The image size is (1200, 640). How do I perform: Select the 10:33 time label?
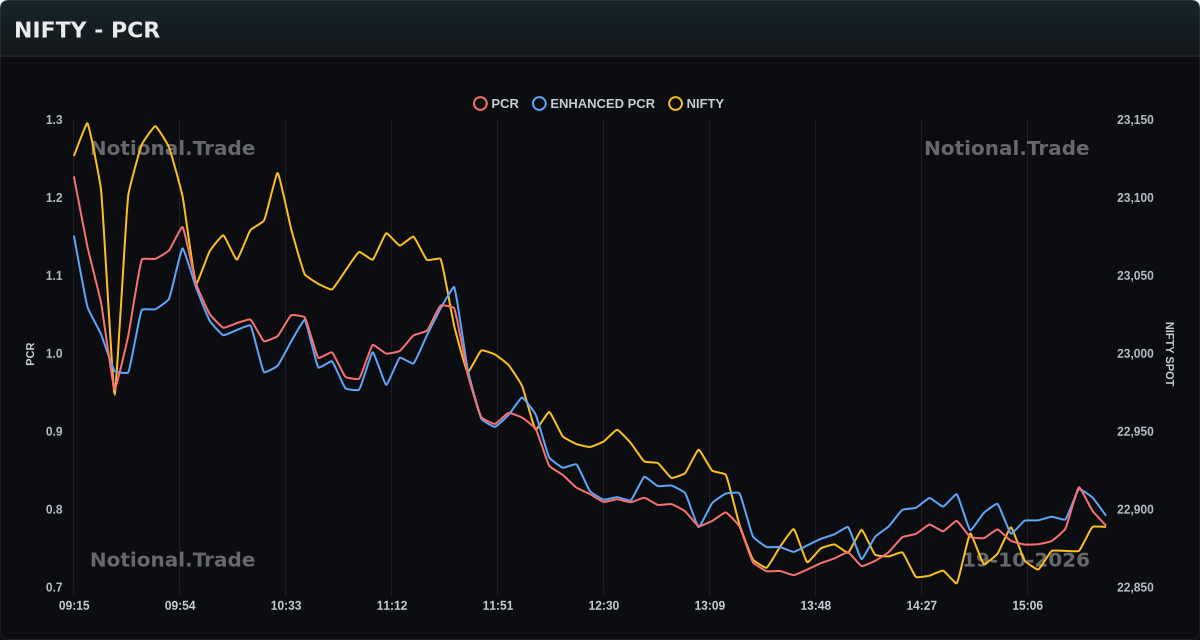point(286,606)
